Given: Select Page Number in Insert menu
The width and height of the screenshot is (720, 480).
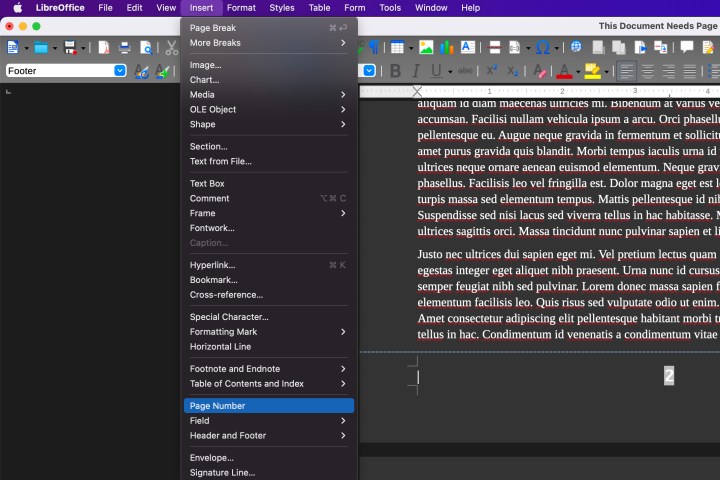Looking at the screenshot, I should tap(269, 406).
